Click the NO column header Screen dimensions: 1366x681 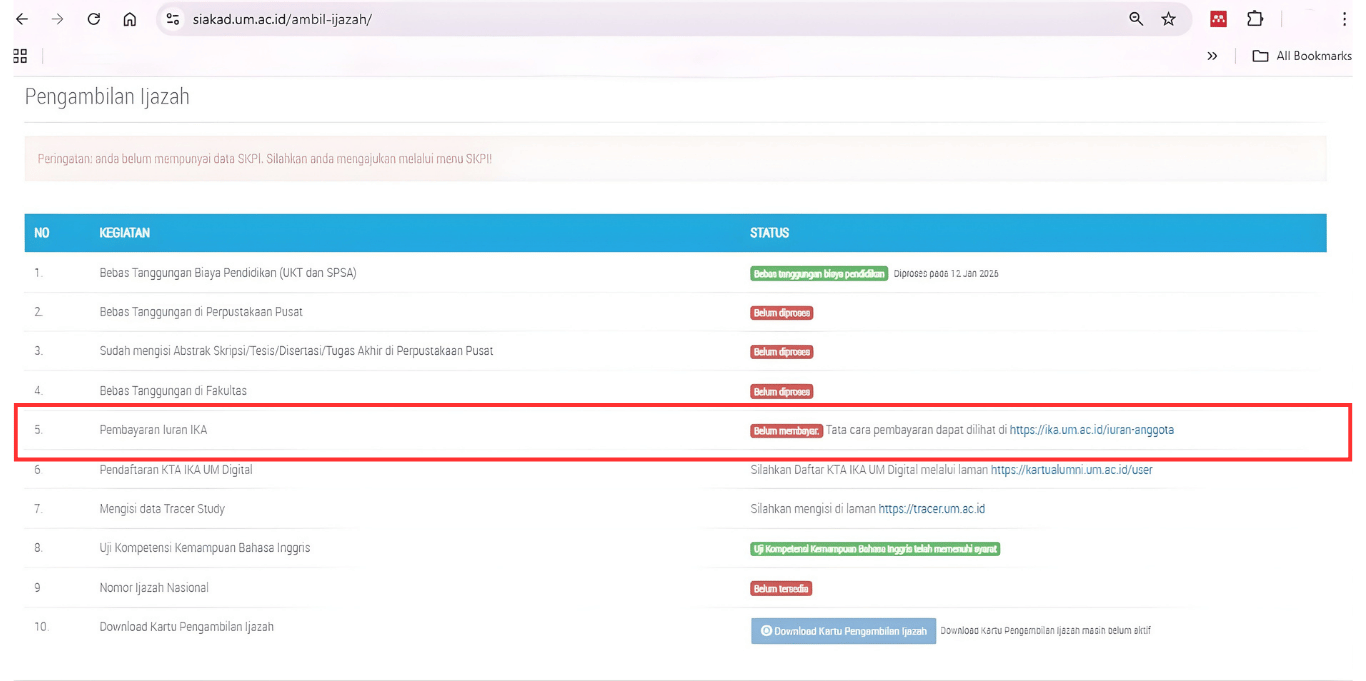tap(41, 233)
